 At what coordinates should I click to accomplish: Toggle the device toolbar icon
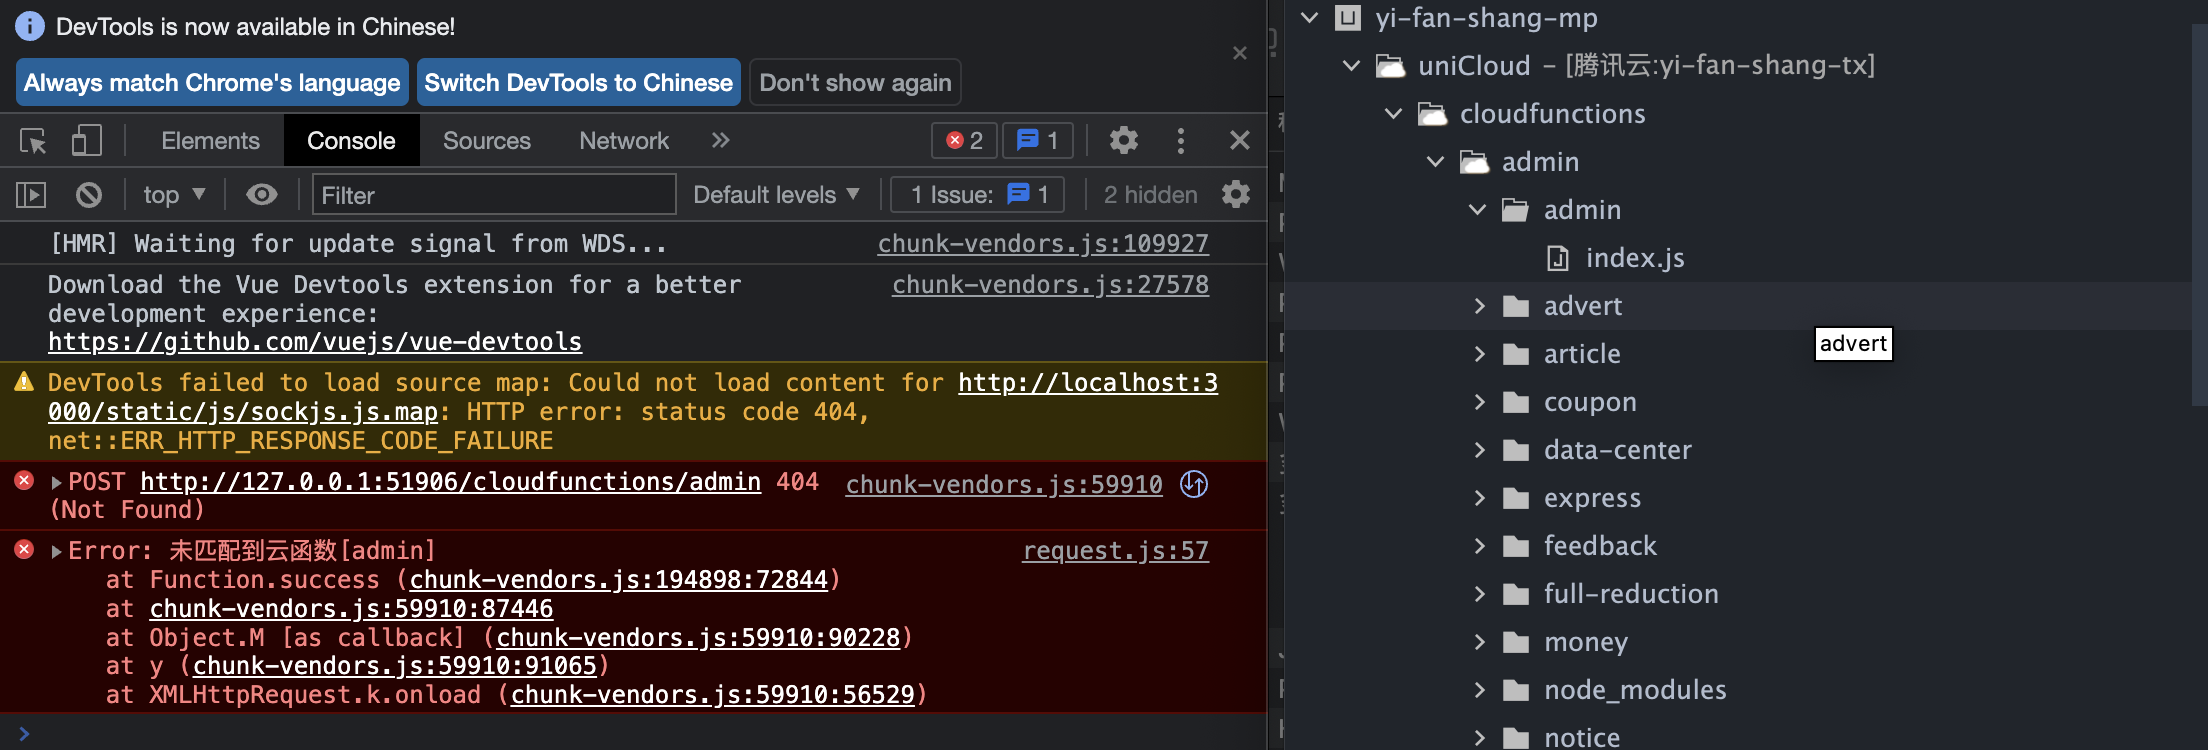87,141
